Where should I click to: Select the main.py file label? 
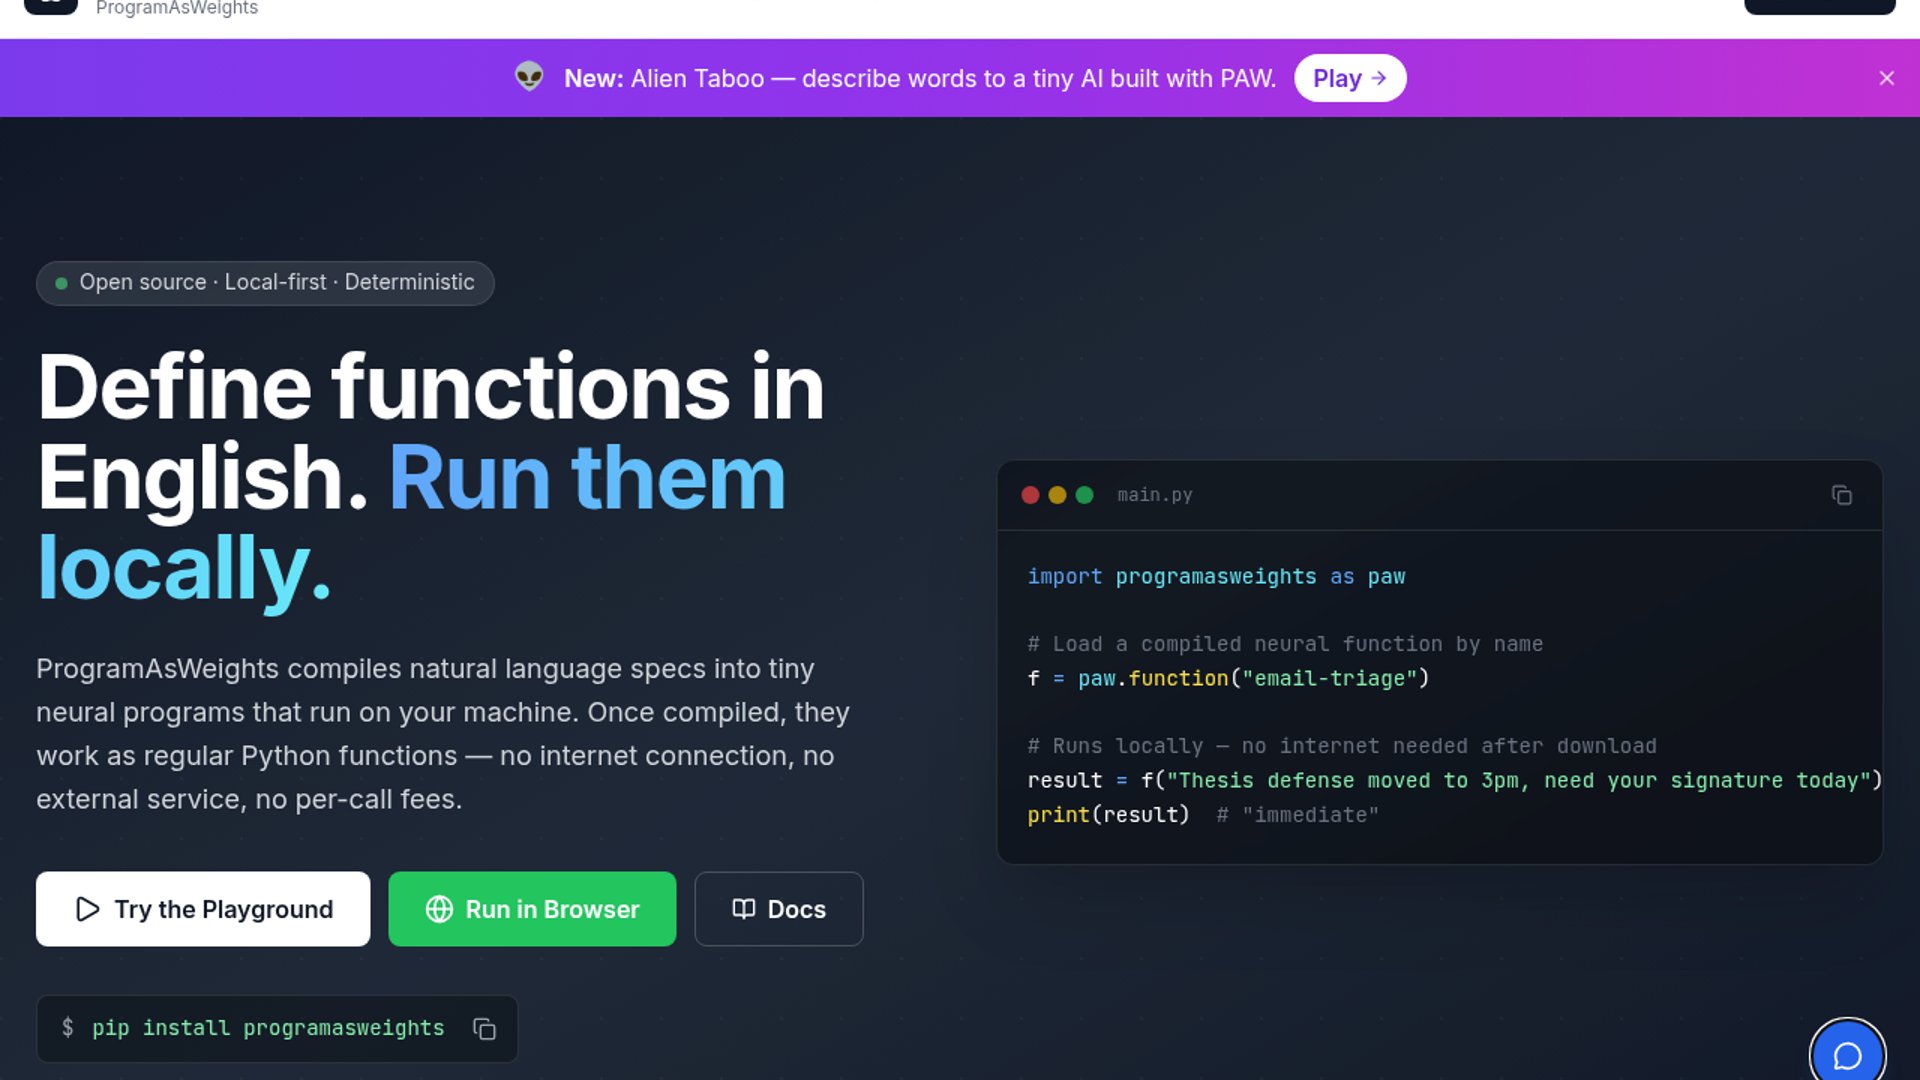[x=1154, y=495]
